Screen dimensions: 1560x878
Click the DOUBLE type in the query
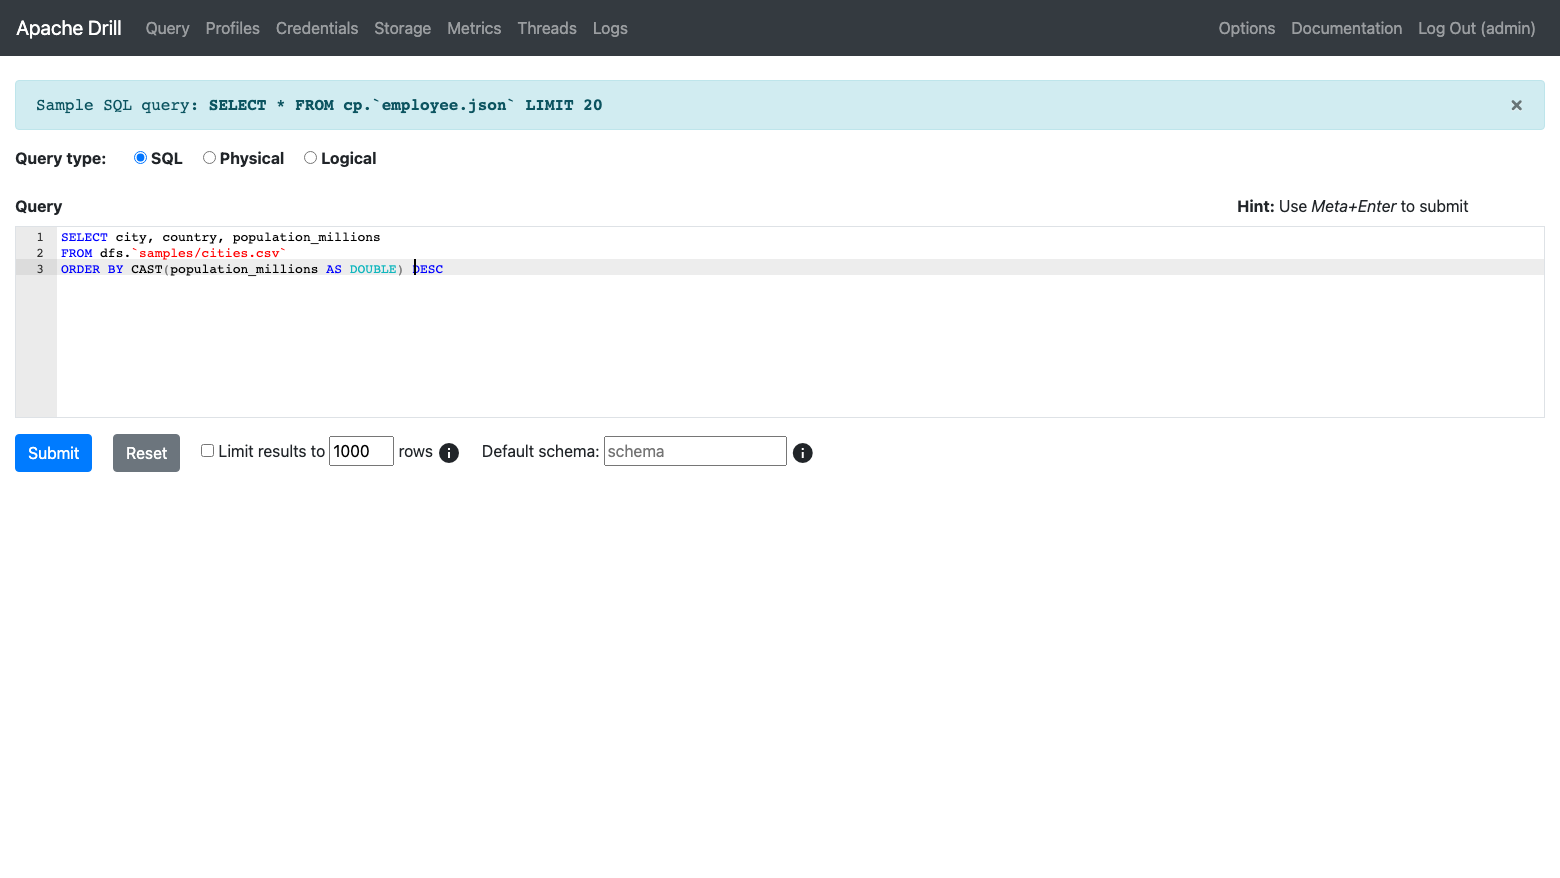point(373,269)
